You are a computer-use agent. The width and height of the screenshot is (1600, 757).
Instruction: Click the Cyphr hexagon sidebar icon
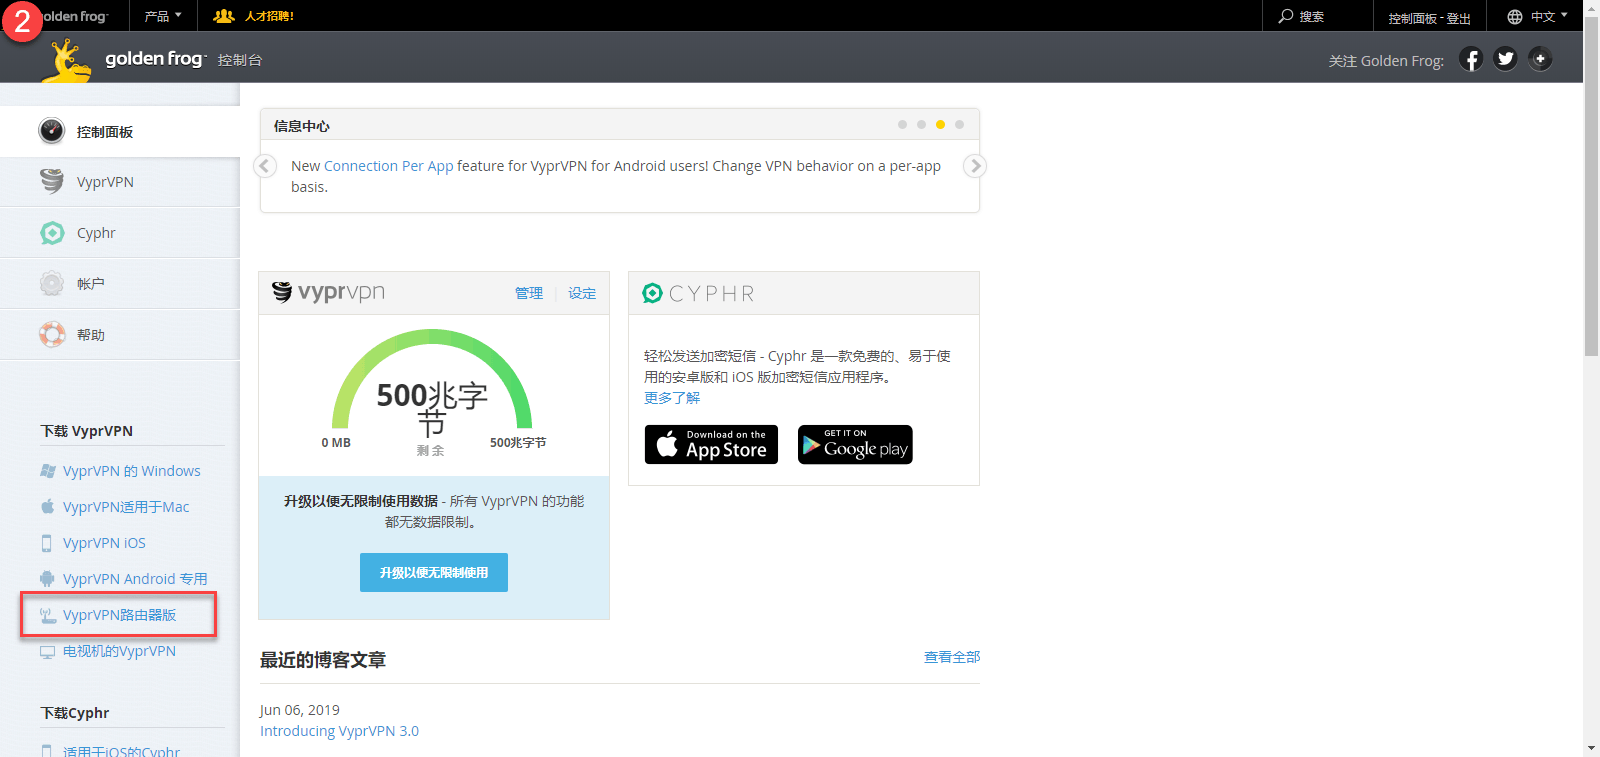tap(52, 233)
